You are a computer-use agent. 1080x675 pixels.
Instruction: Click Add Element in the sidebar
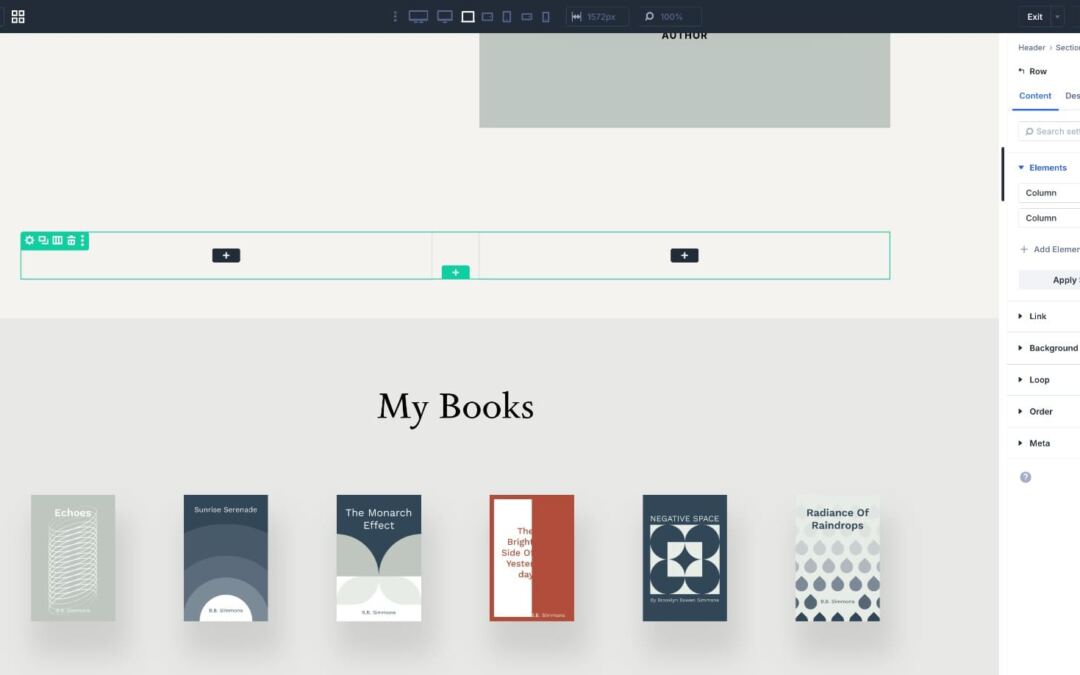point(1049,248)
